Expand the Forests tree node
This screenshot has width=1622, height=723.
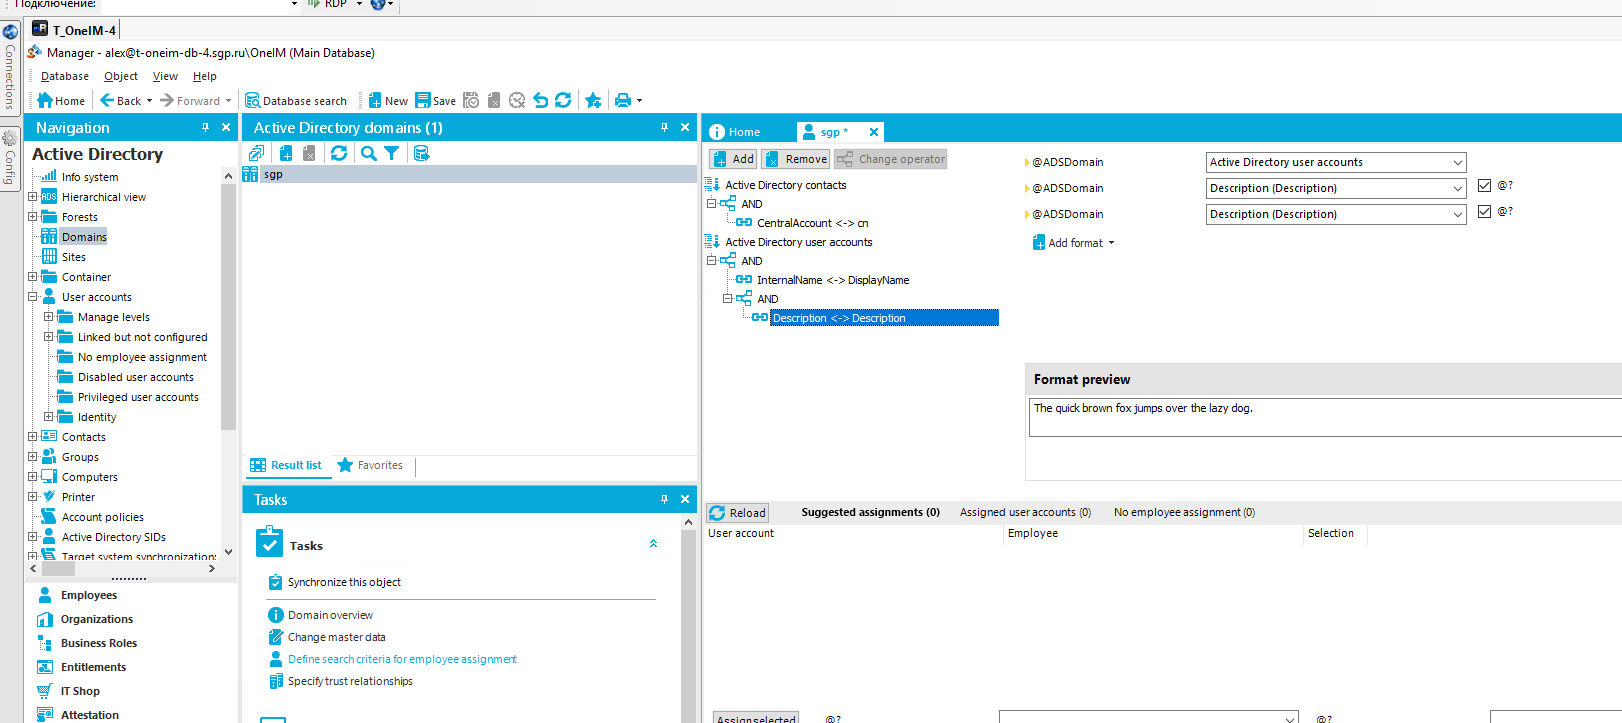(32, 217)
